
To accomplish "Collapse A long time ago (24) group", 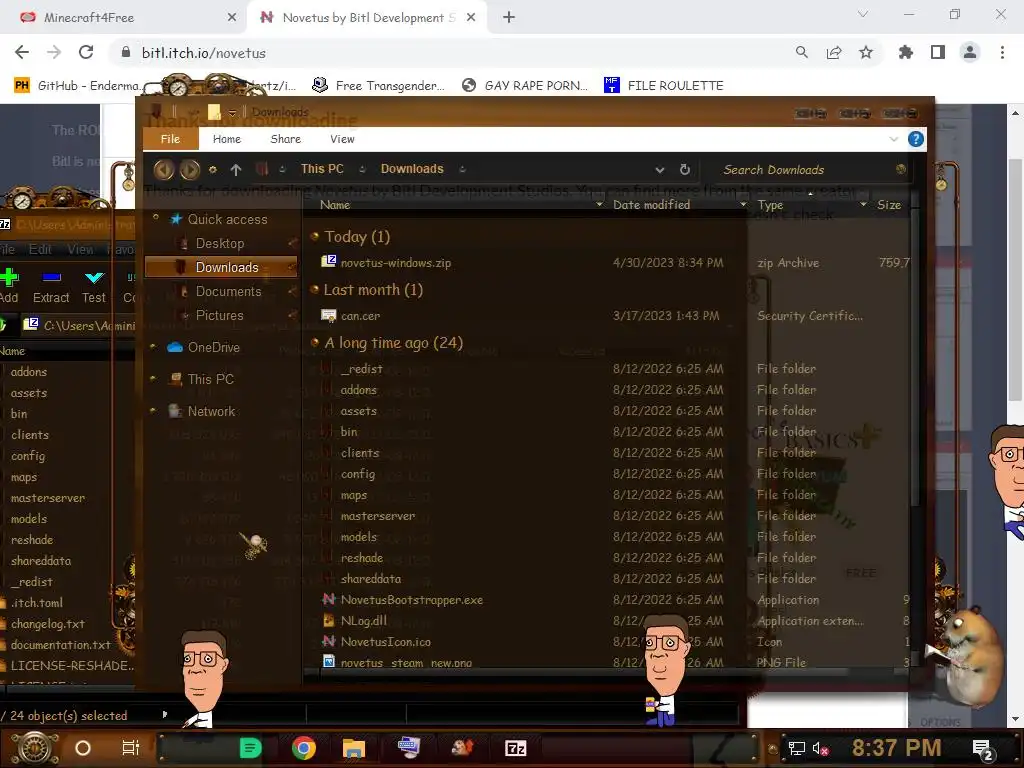I will pos(314,342).
